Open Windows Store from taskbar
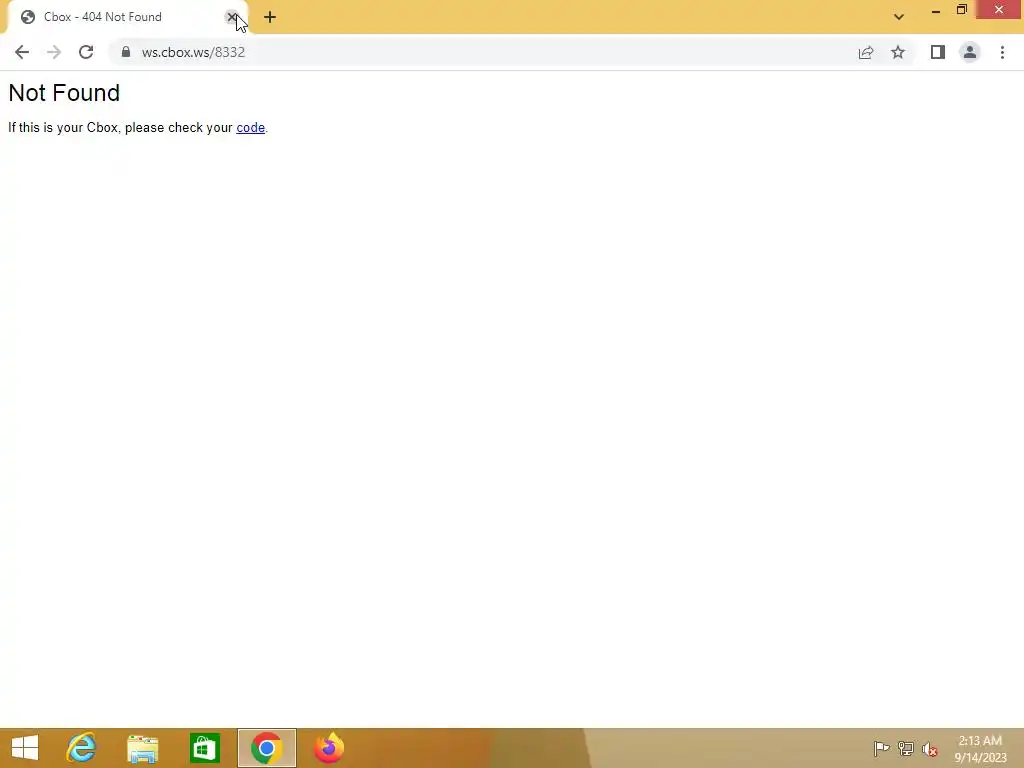This screenshot has height=768, width=1024. click(x=204, y=748)
